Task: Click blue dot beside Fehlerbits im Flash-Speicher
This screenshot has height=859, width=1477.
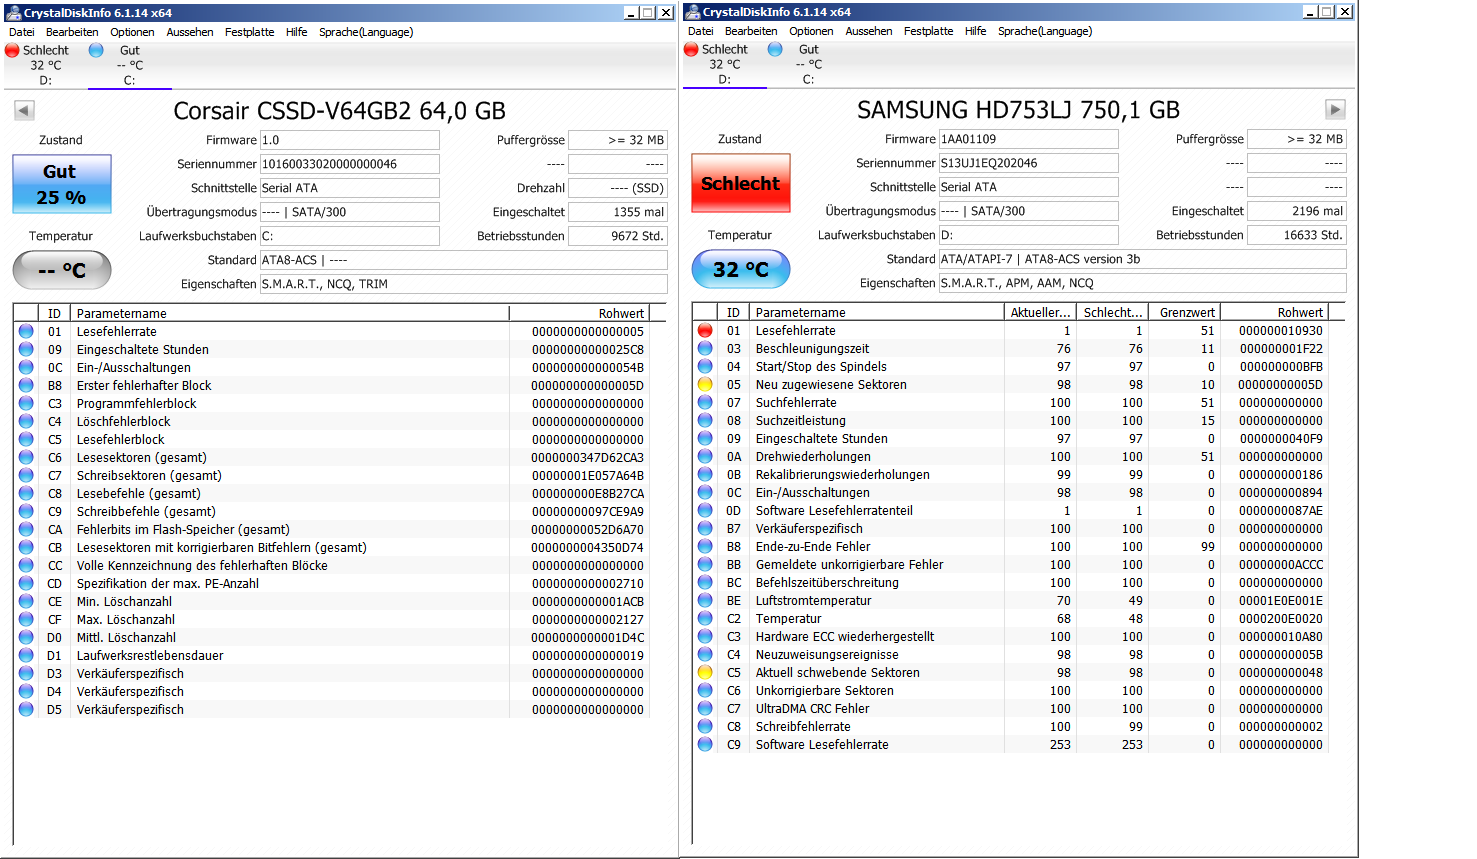Action: 26,530
